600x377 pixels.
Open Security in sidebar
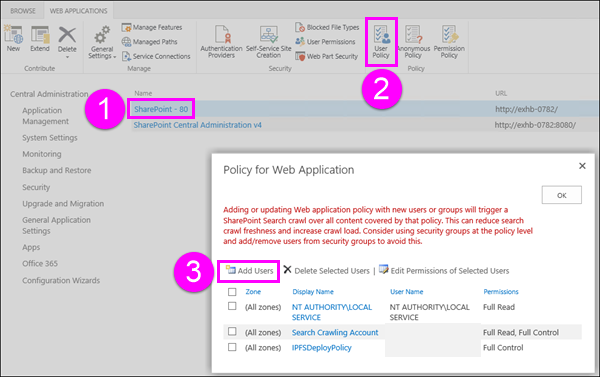point(36,187)
